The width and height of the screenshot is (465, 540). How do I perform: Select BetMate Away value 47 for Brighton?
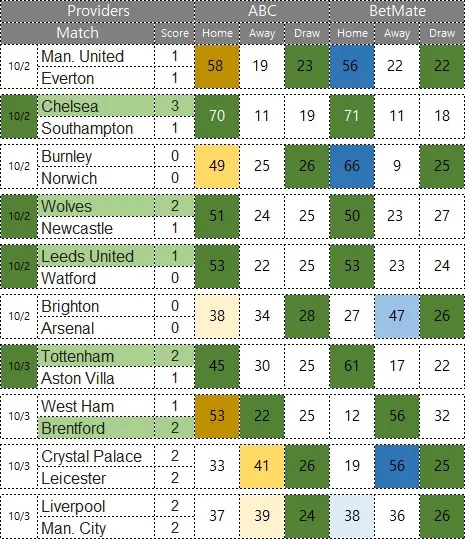click(x=397, y=316)
